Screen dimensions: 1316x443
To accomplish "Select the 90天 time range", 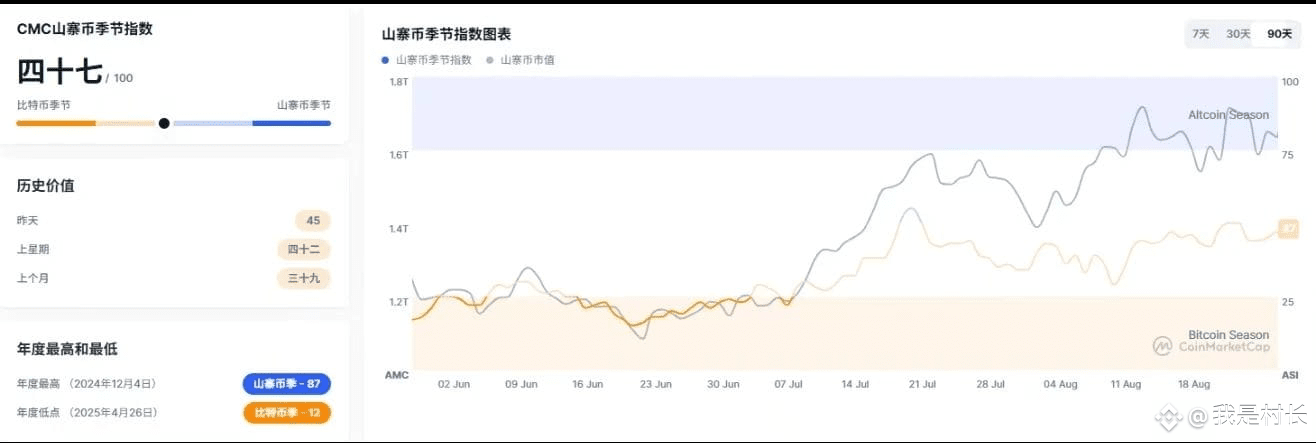I will pyautogui.click(x=1279, y=34).
